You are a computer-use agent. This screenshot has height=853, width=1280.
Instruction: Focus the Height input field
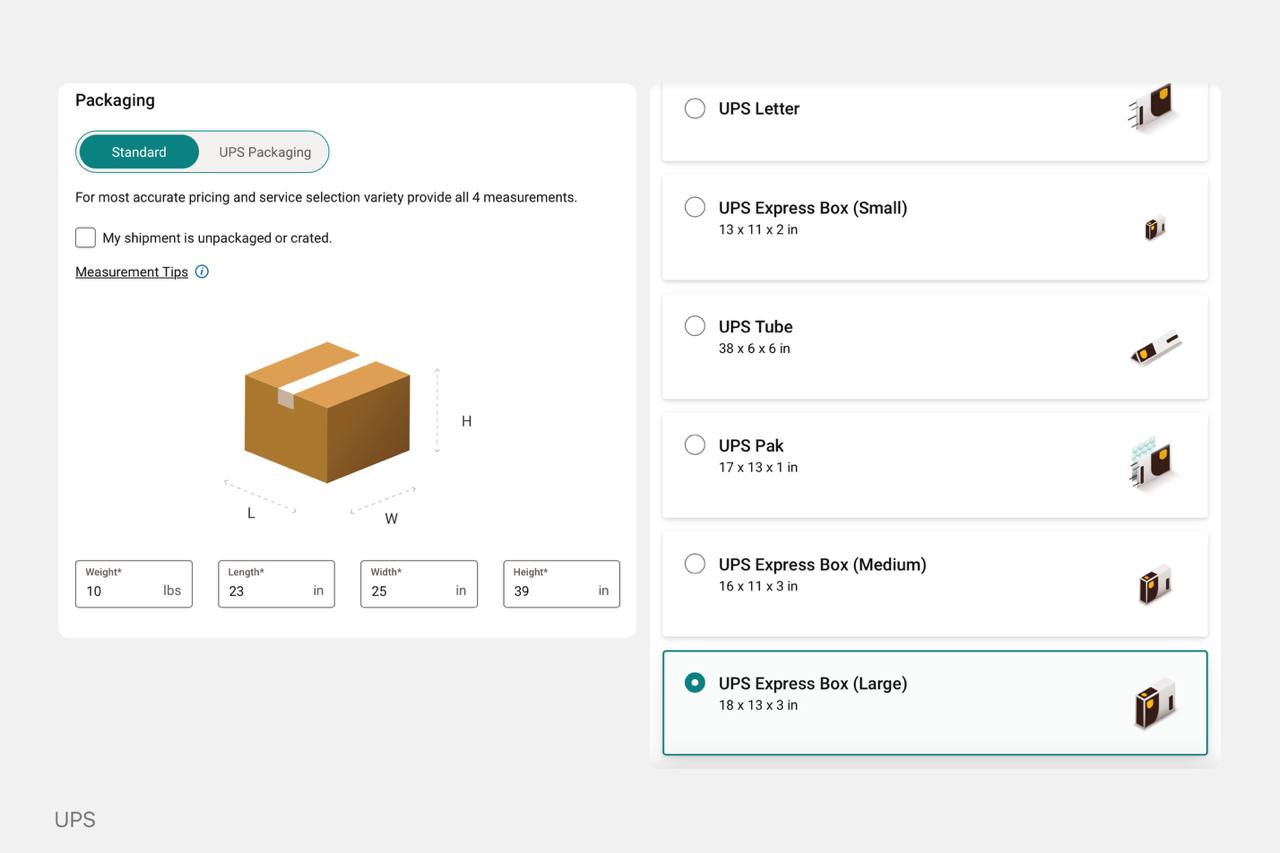pos(562,584)
